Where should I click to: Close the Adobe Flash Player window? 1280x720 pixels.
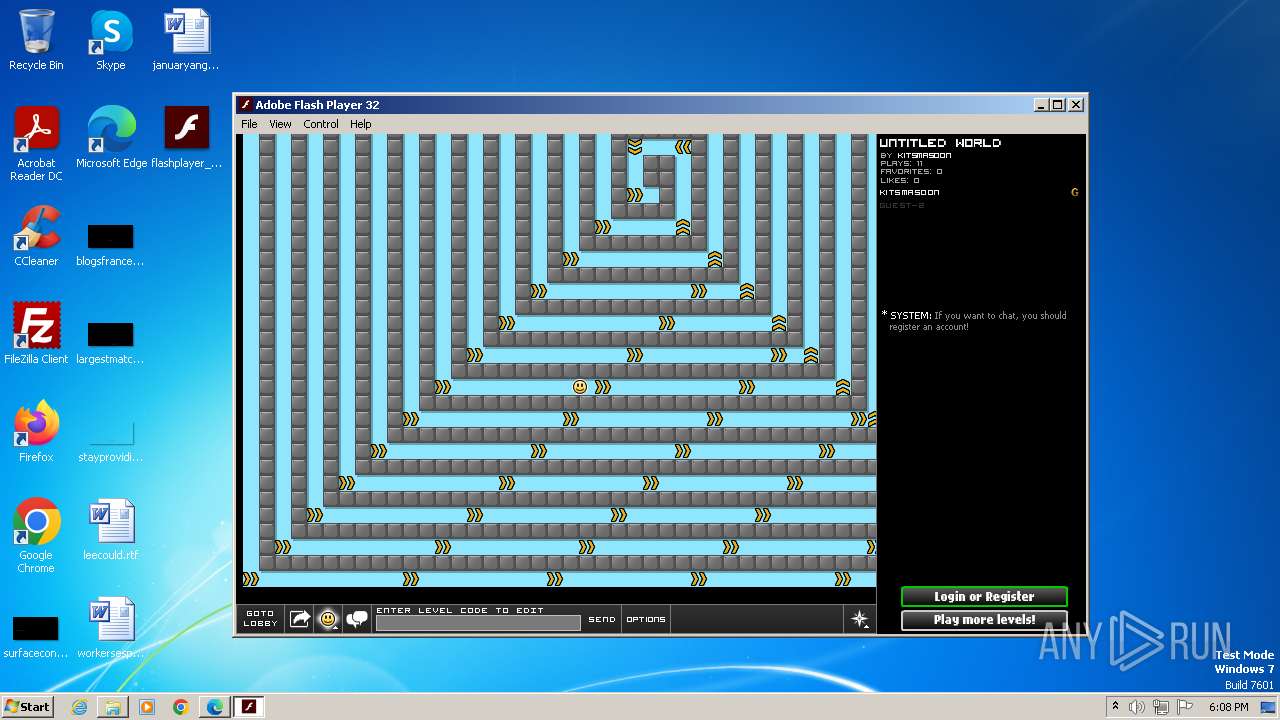point(1076,105)
